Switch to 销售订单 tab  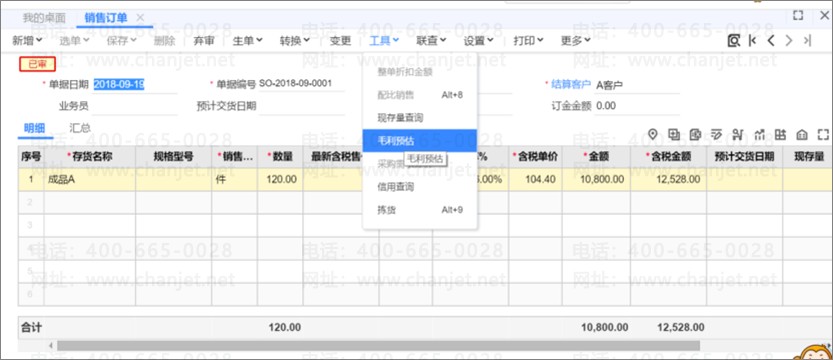pos(106,18)
